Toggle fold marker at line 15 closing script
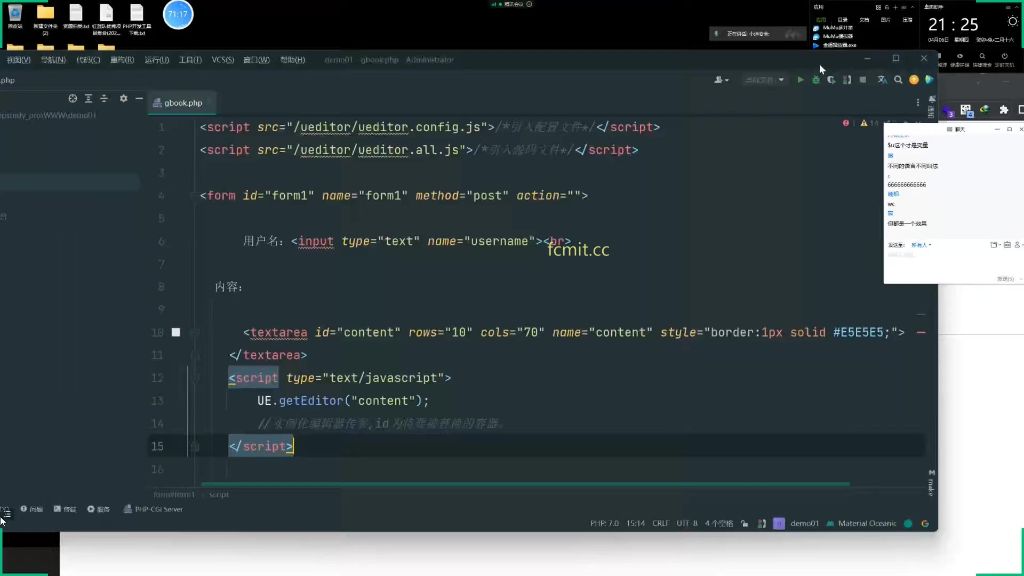This screenshot has width=1024, height=576. tap(195, 447)
